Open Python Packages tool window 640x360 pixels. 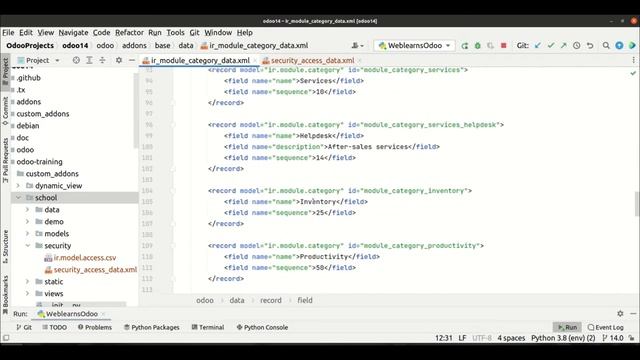pyautogui.click(x=151, y=327)
